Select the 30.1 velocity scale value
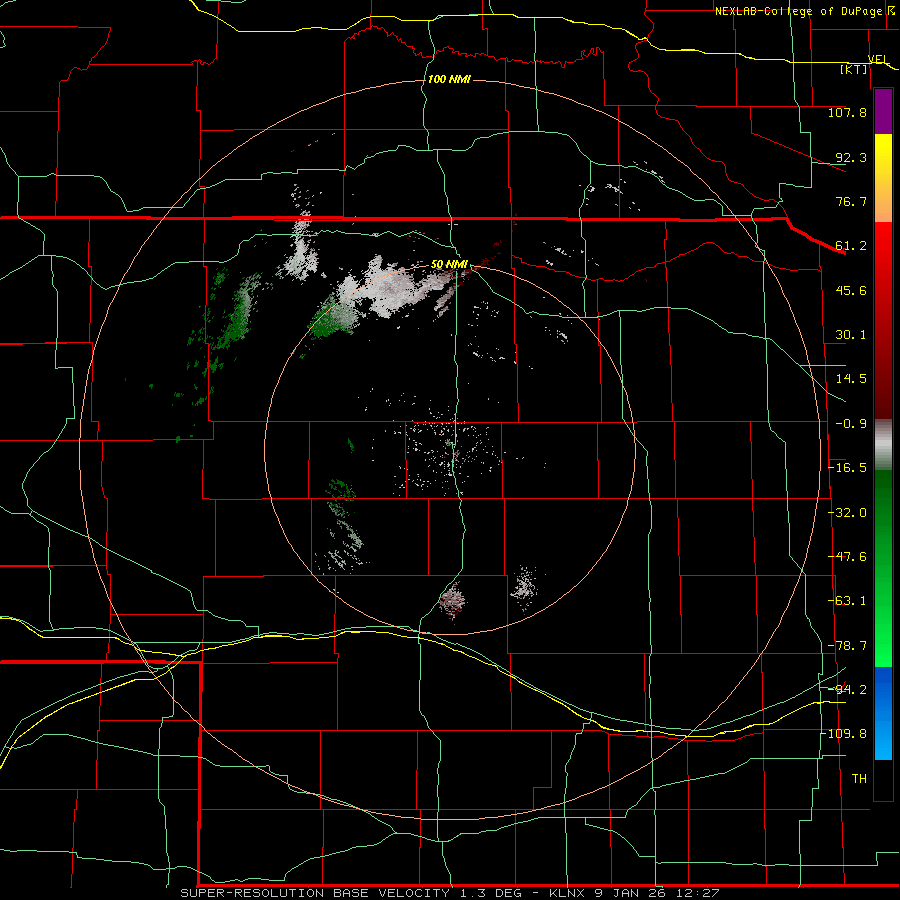Screen dimensions: 900x900 851,335
